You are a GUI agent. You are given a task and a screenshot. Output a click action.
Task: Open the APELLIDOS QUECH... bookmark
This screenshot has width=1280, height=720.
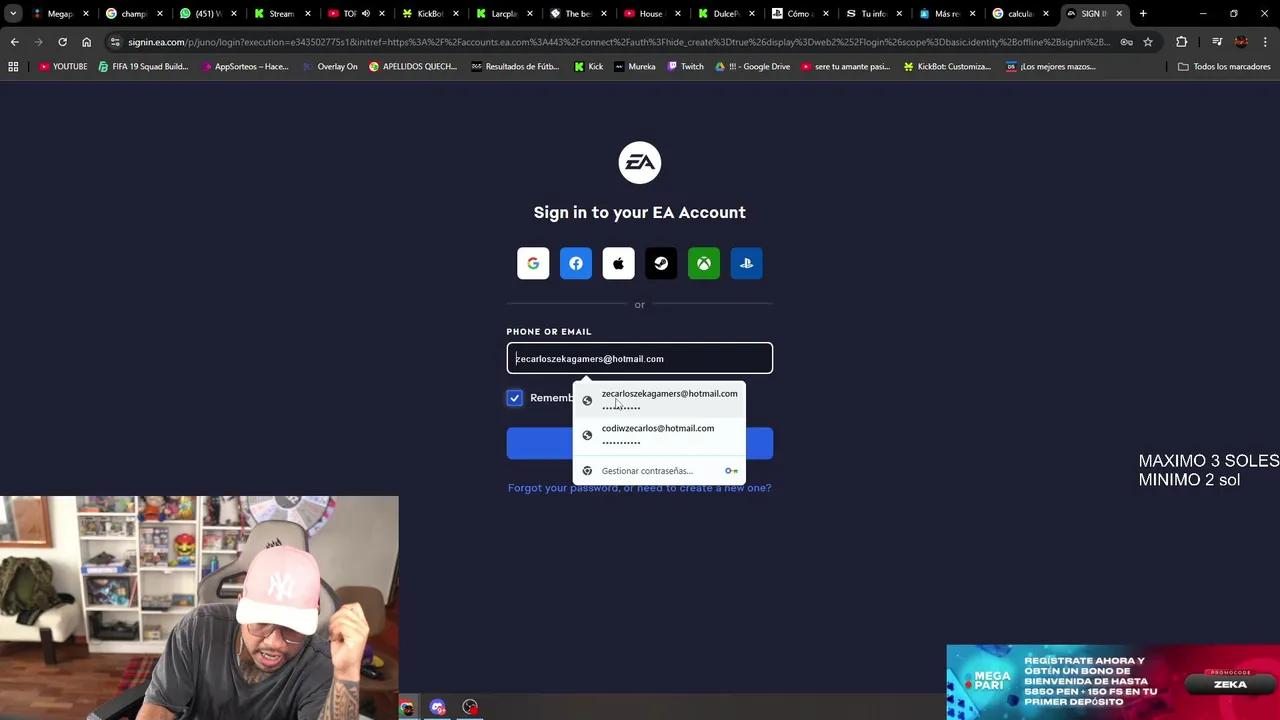pos(413,66)
